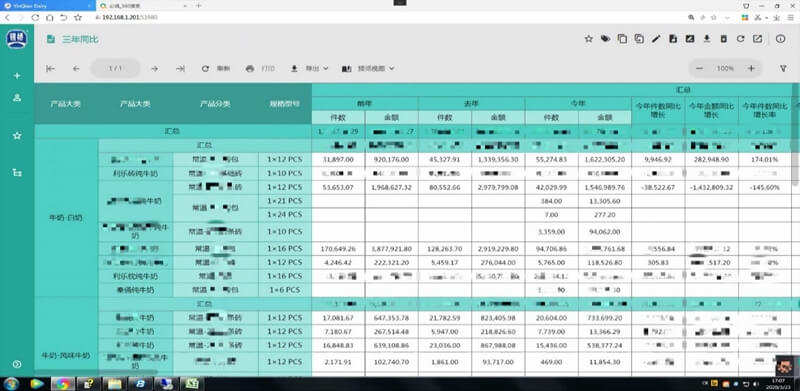This screenshot has height=391, width=800.
Task: Click the info icon in header
Action: coord(781,39)
